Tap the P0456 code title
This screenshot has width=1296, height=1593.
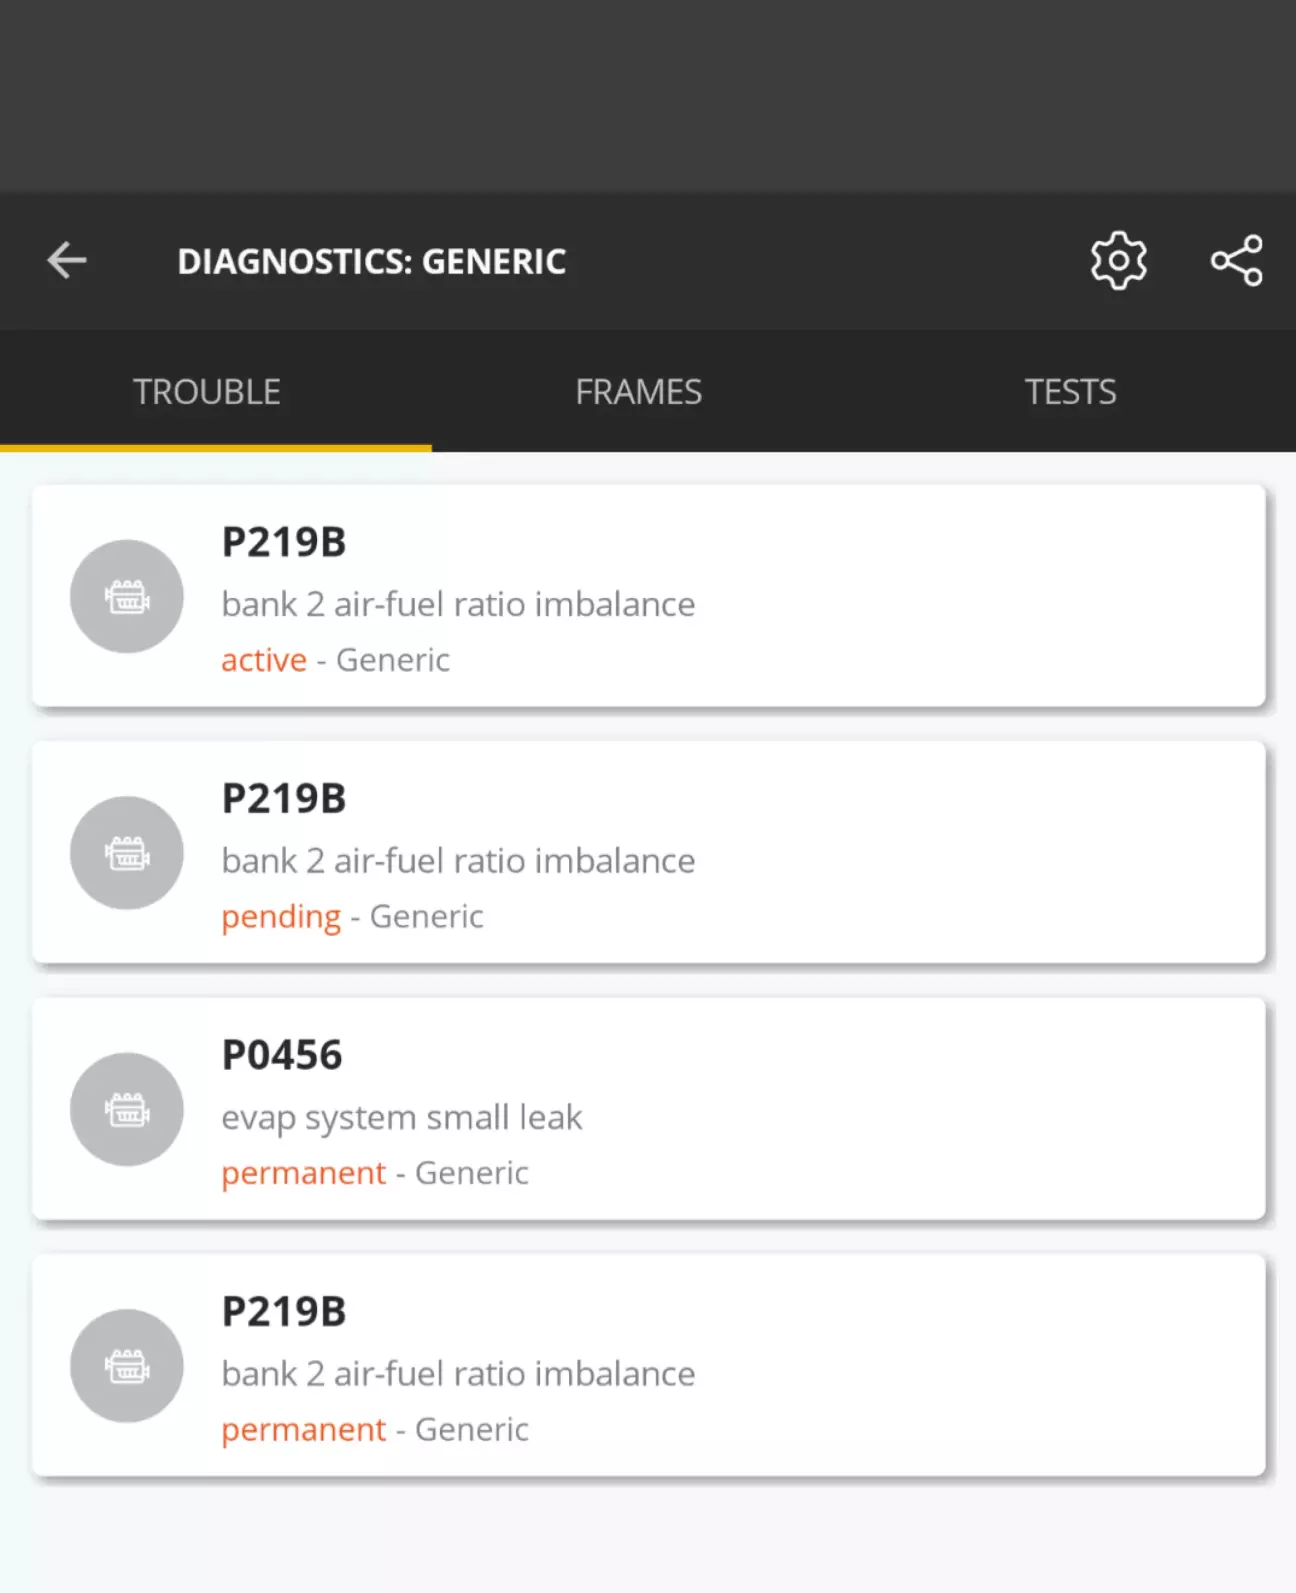pos(282,1055)
